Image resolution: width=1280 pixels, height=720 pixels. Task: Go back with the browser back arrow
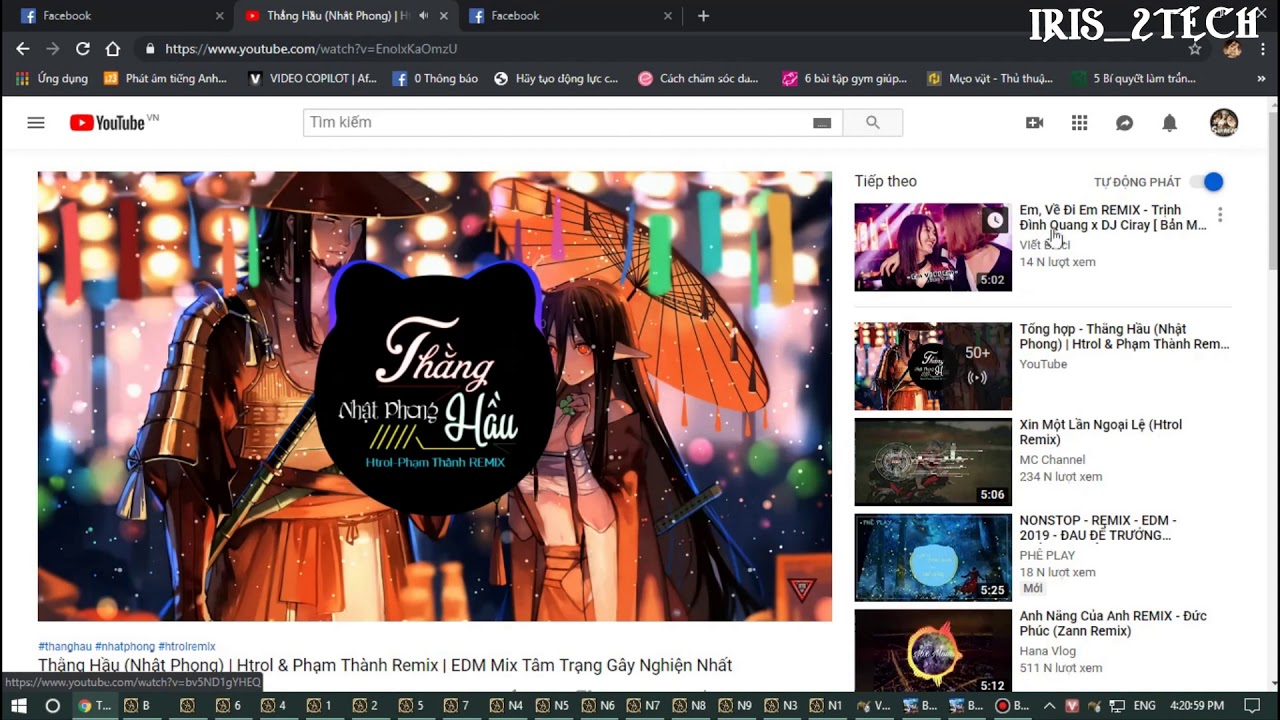click(22, 48)
